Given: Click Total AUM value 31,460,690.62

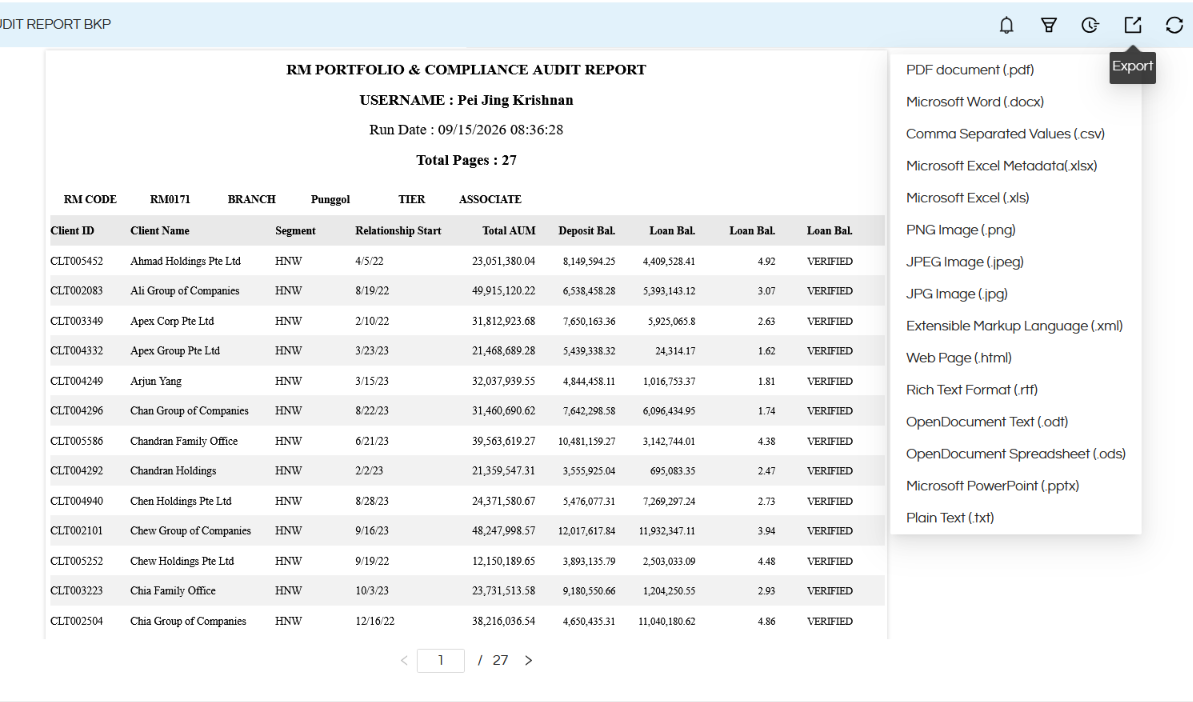Looking at the screenshot, I should coord(503,411).
